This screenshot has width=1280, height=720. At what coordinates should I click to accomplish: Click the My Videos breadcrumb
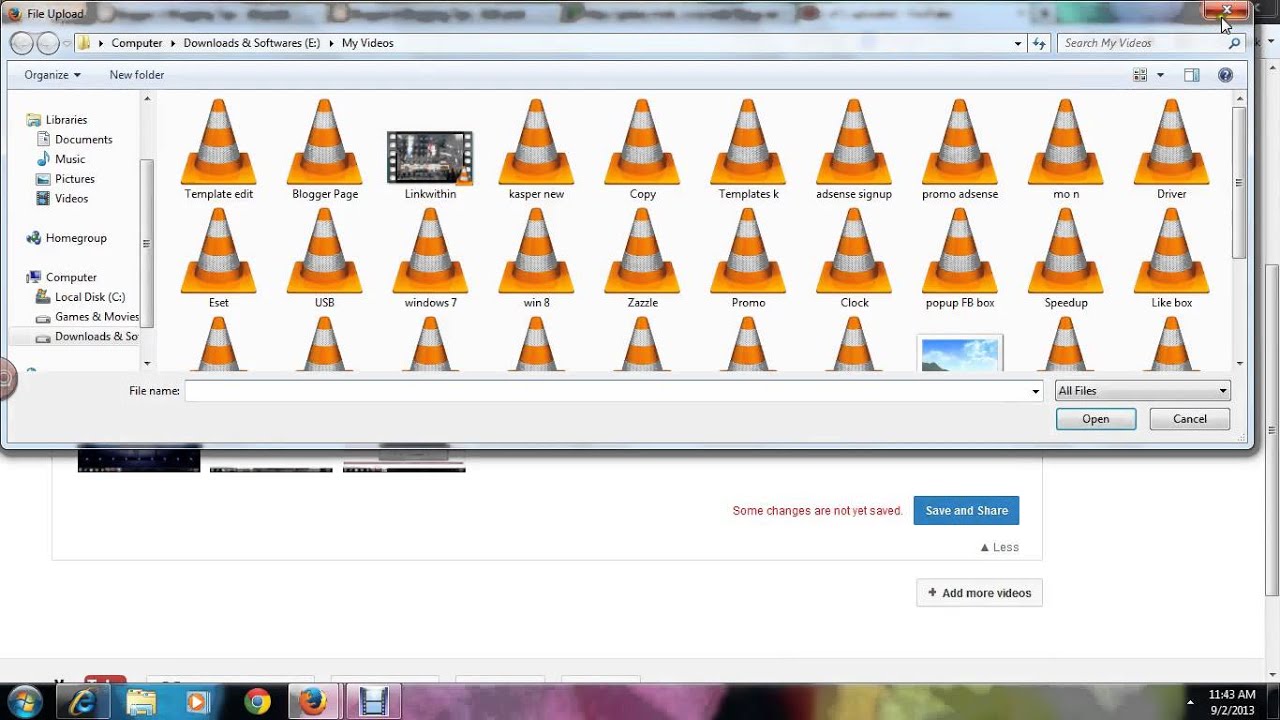(368, 43)
